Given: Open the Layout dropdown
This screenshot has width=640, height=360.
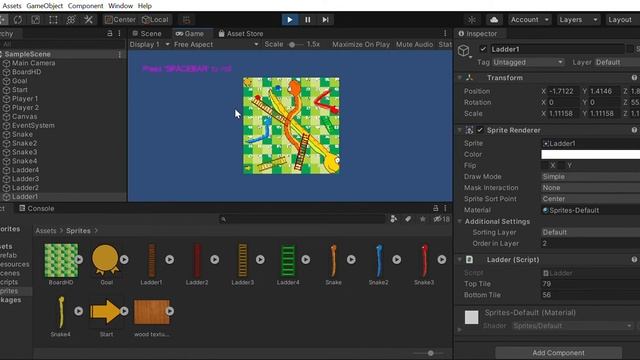Looking at the screenshot, I should pyautogui.click(x=622, y=20).
